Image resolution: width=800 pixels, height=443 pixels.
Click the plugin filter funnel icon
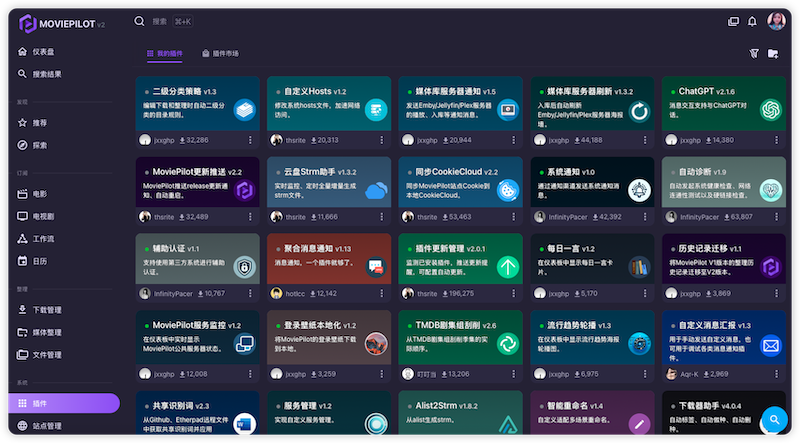tap(754, 54)
